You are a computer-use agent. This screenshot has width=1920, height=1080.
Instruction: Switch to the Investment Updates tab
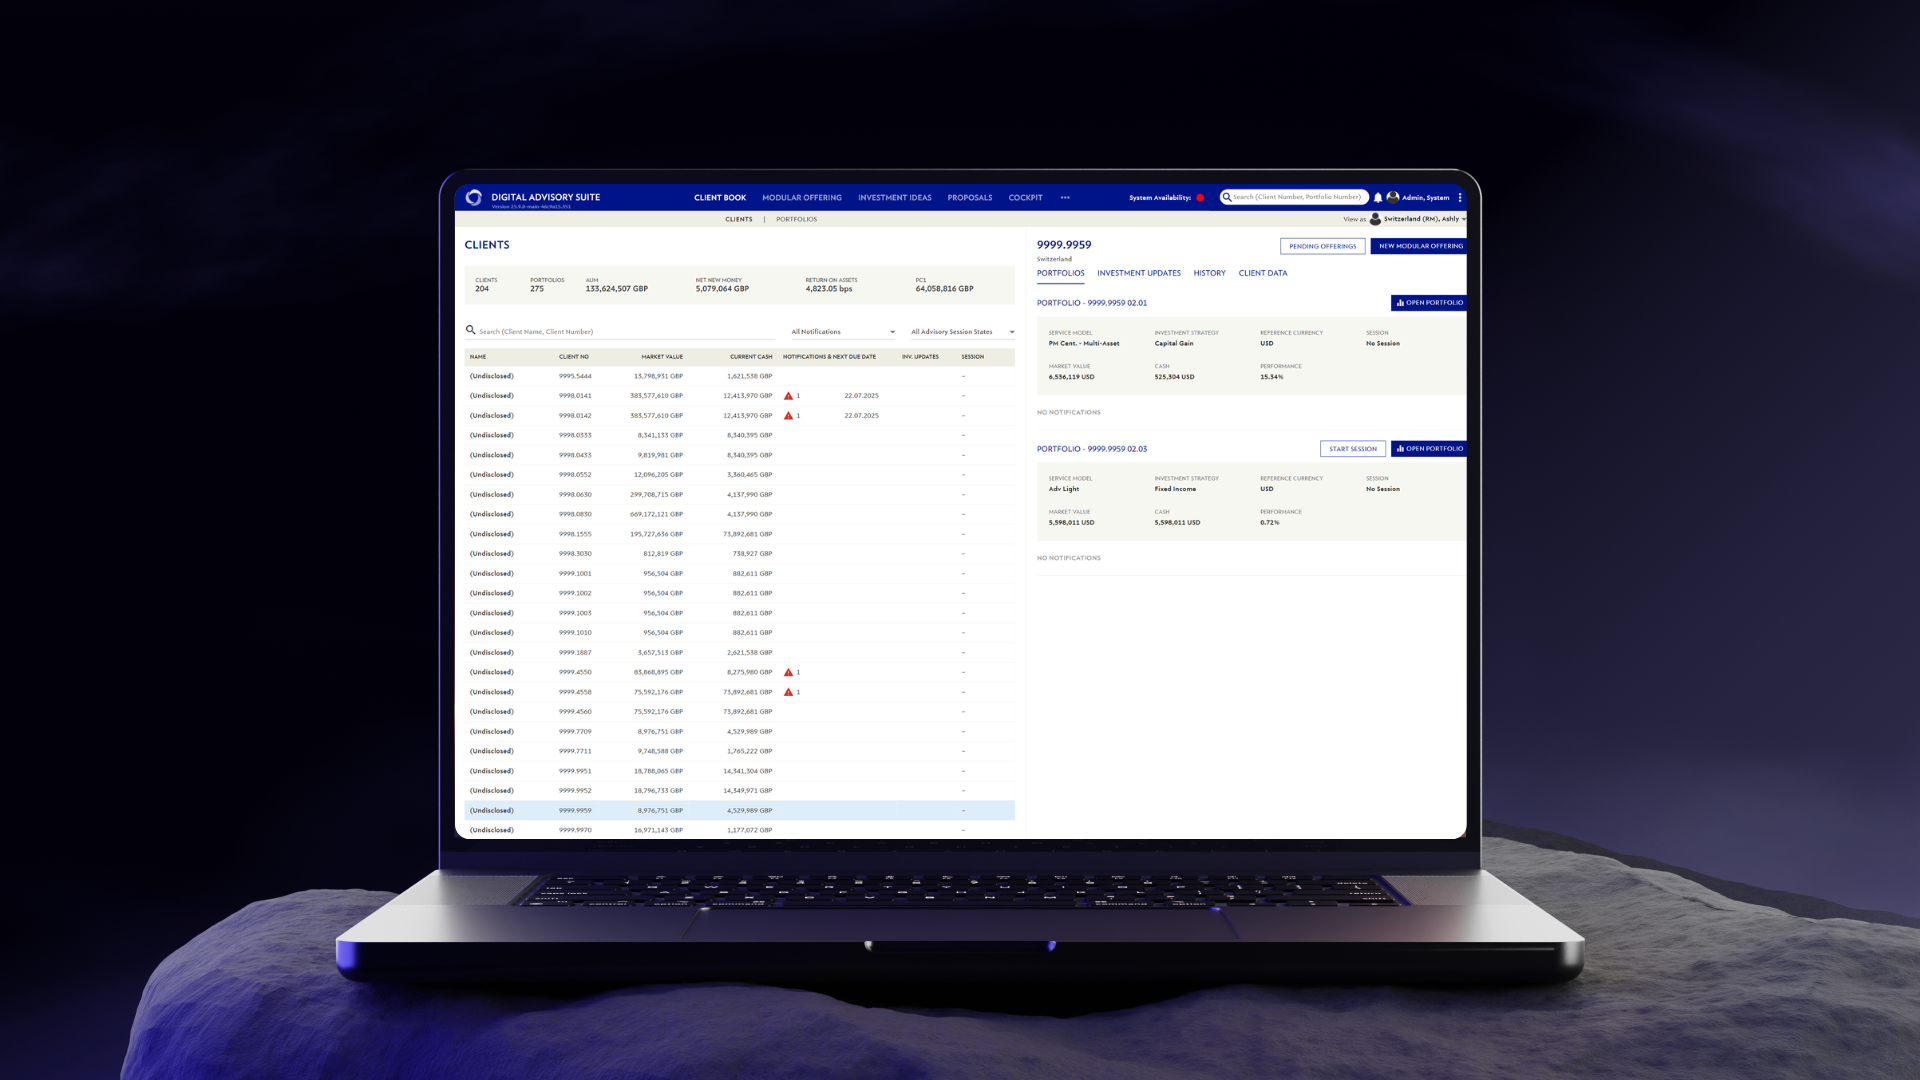click(x=1138, y=273)
